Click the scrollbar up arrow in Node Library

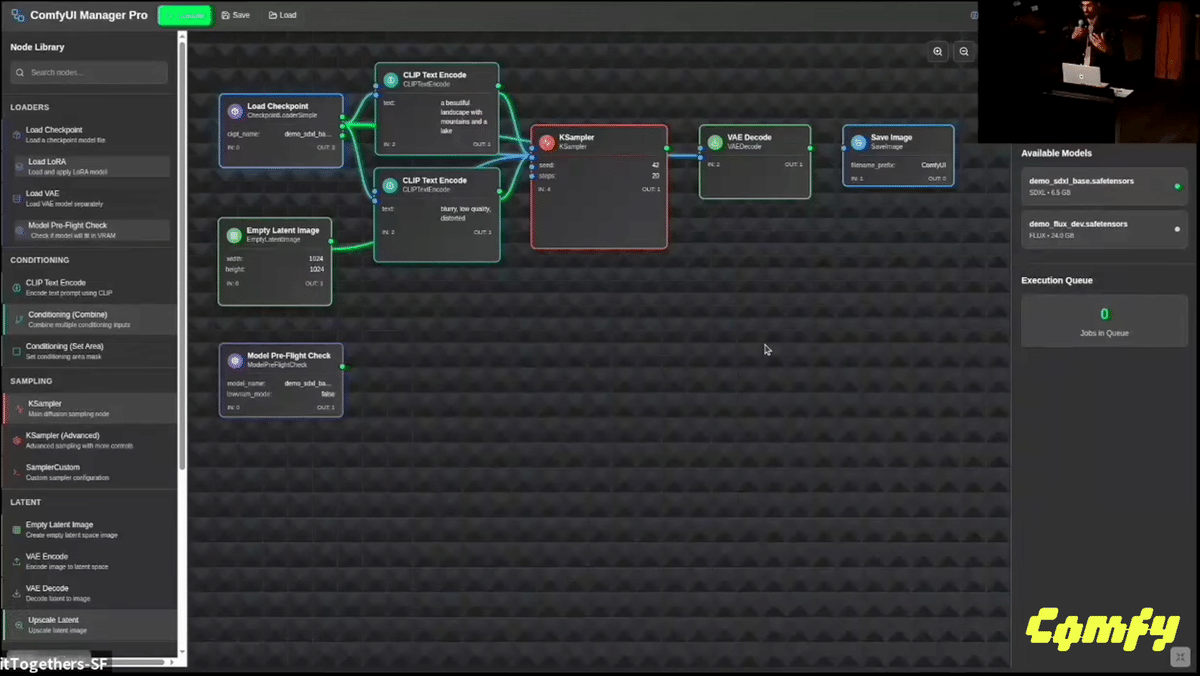click(x=182, y=36)
